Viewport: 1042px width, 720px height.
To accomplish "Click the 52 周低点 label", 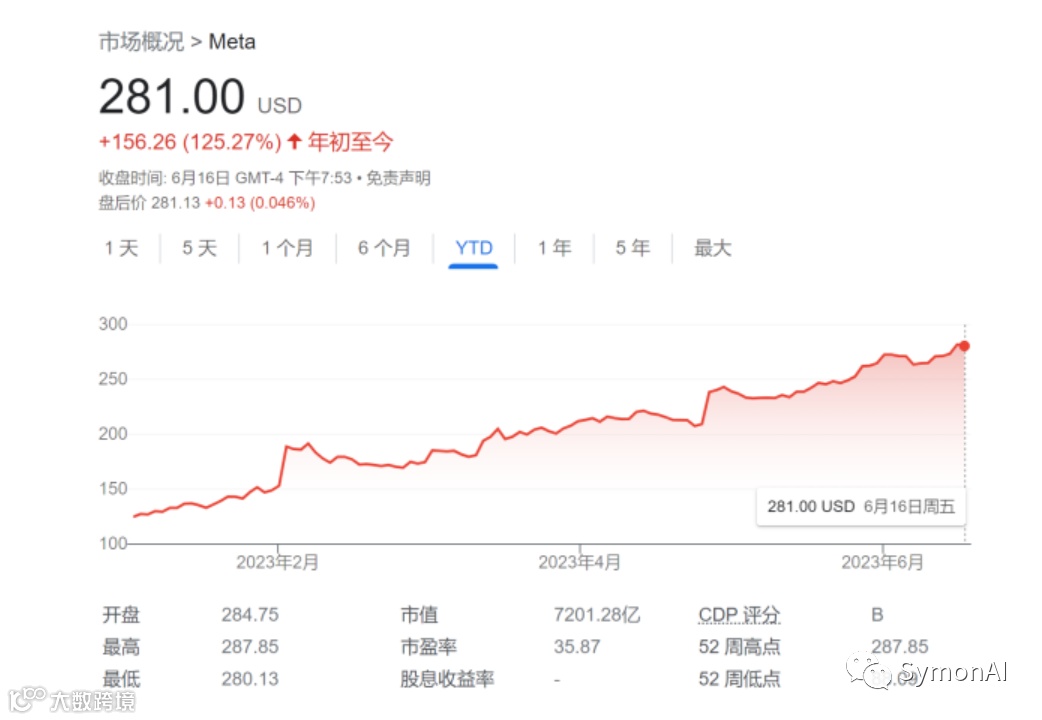I will click(x=739, y=679).
